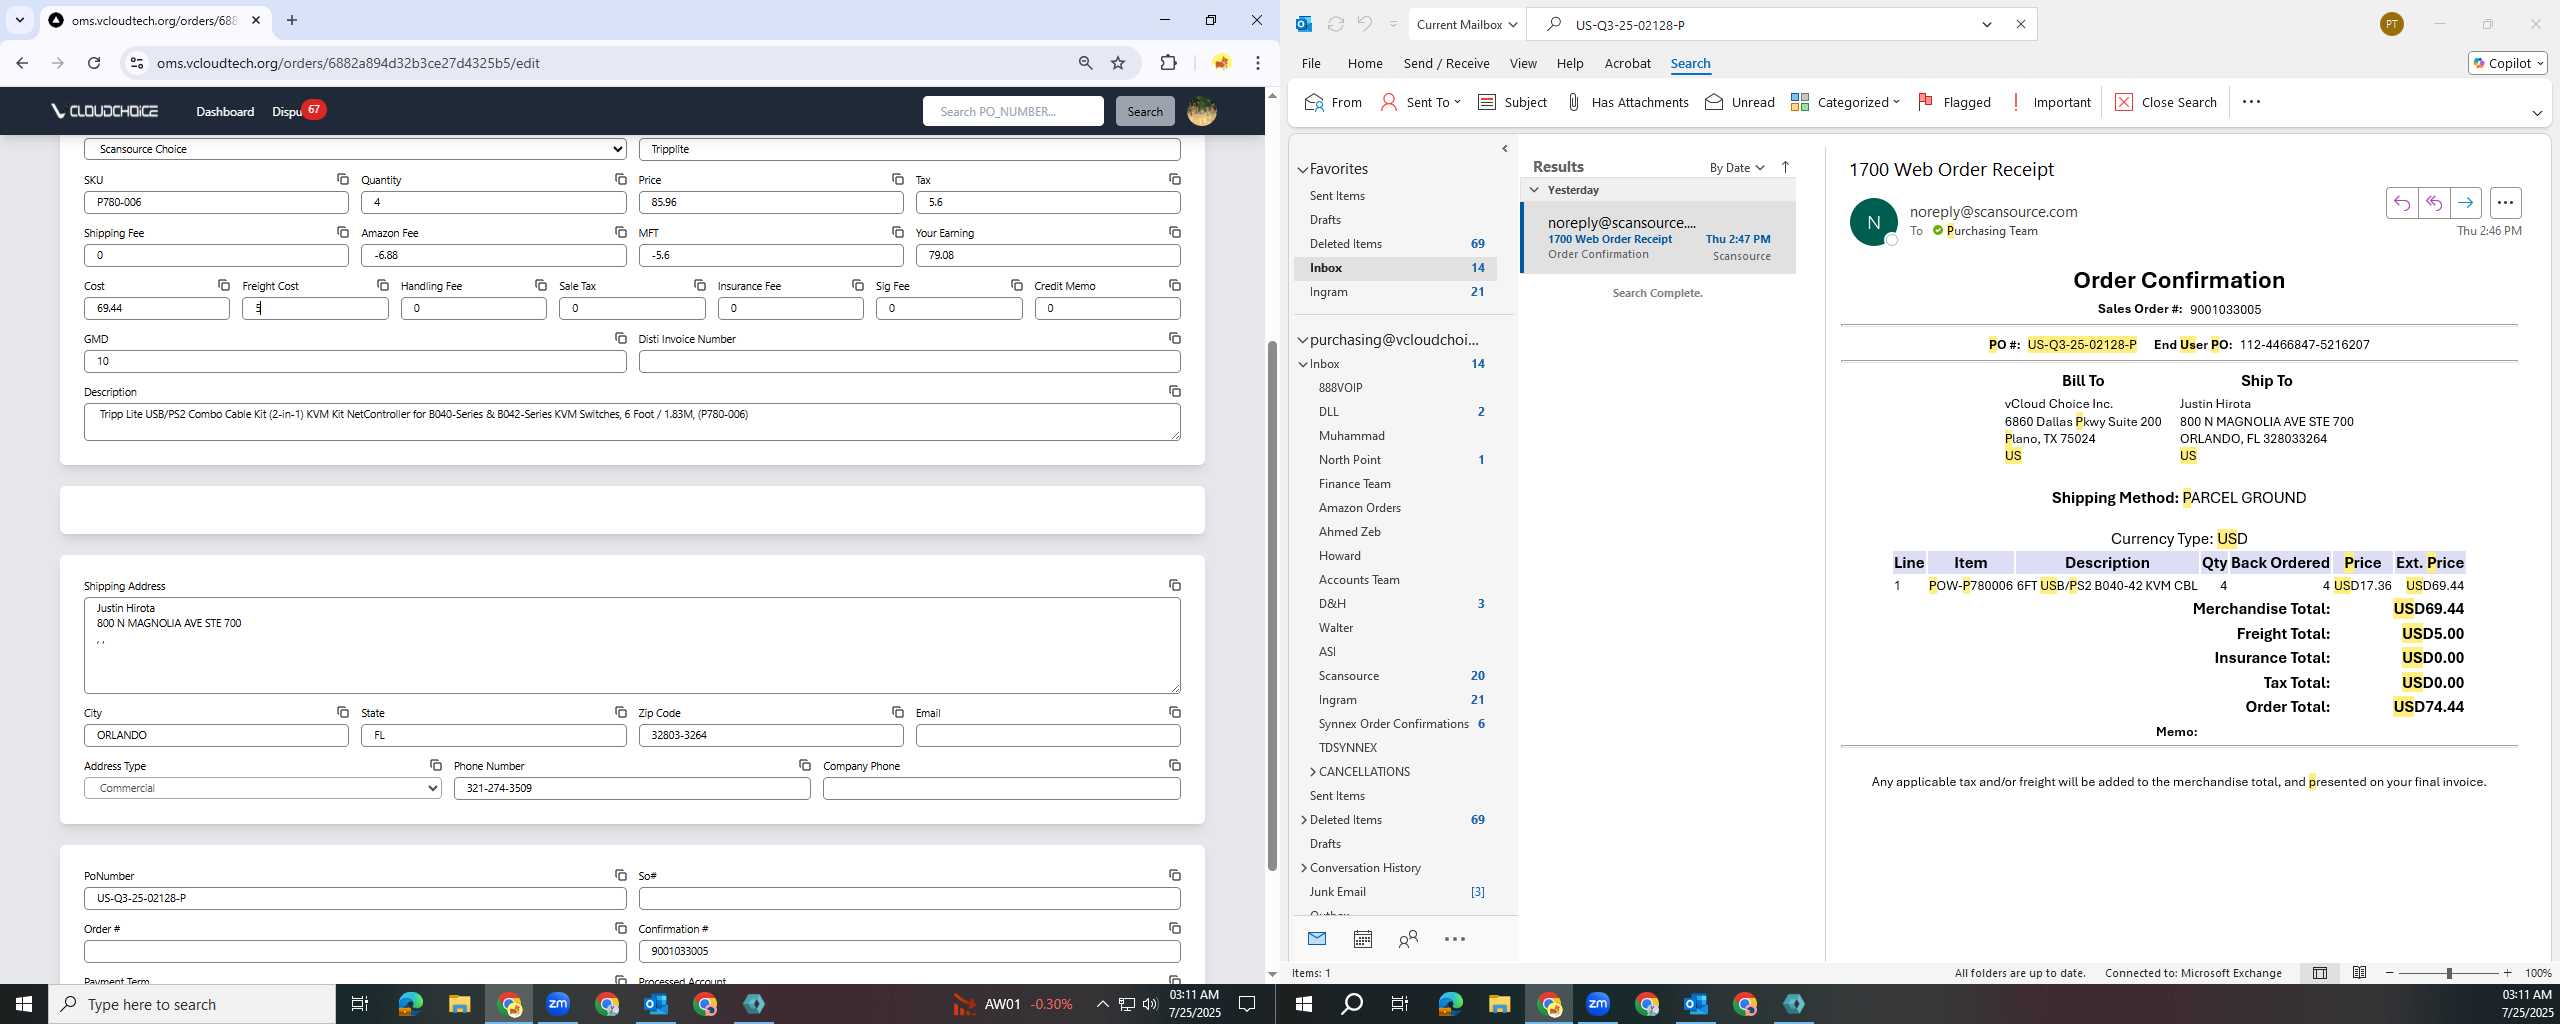Open the 1700 Web Order Receipt email
The image size is (2560, 1024).
click(1658, 238)
